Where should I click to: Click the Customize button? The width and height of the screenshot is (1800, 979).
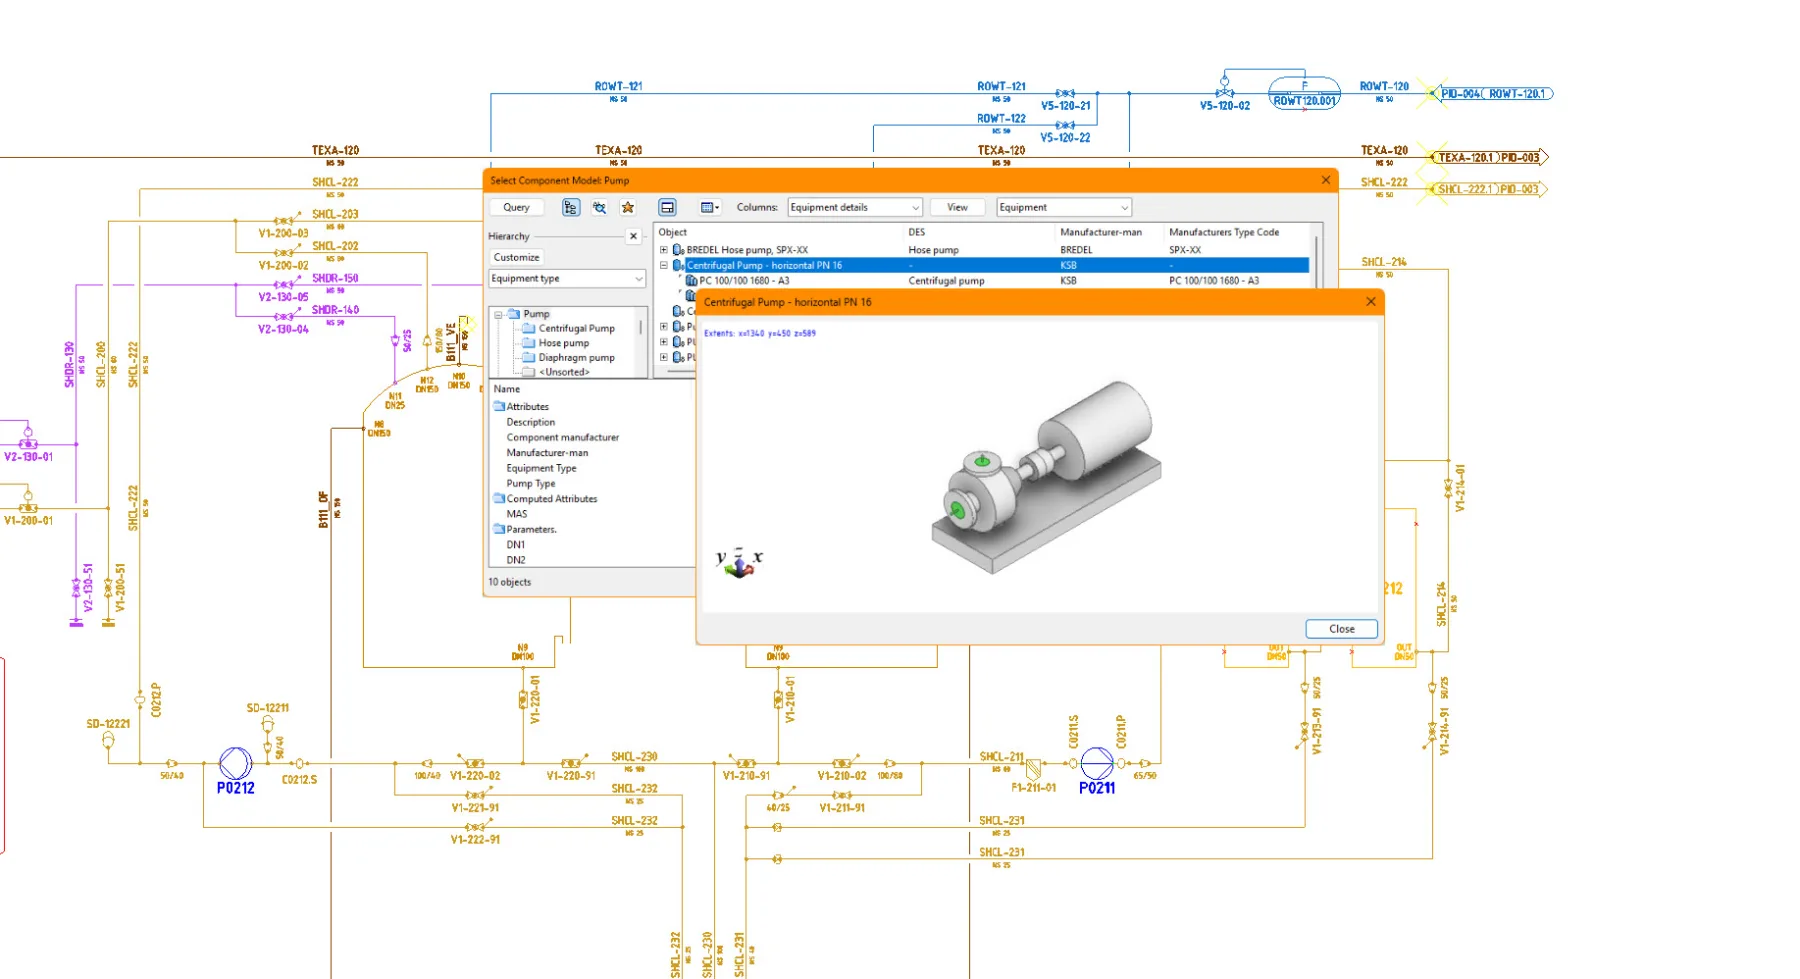pyautogui.click(x=516, y=257)
